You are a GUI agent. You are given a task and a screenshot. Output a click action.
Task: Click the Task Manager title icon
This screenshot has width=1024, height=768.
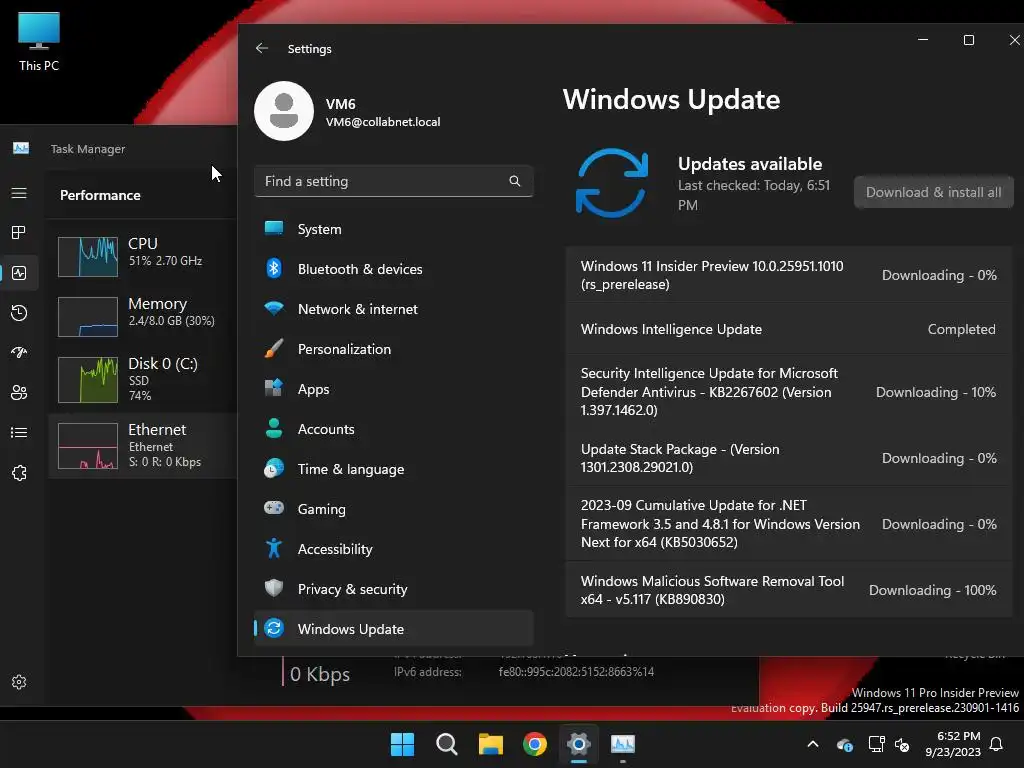(21, 148)
